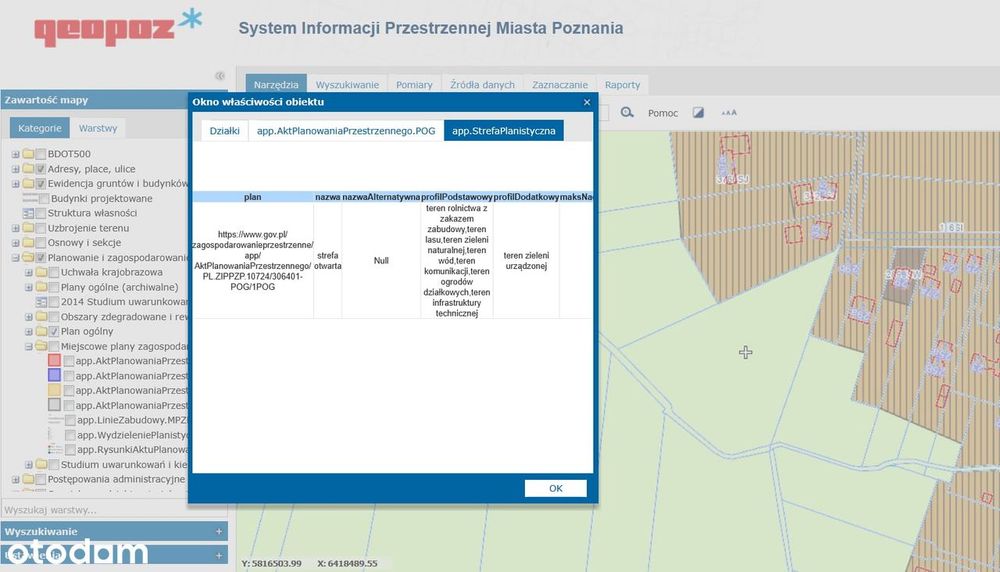Expand the BDOT500 tree node

[15, 154]
